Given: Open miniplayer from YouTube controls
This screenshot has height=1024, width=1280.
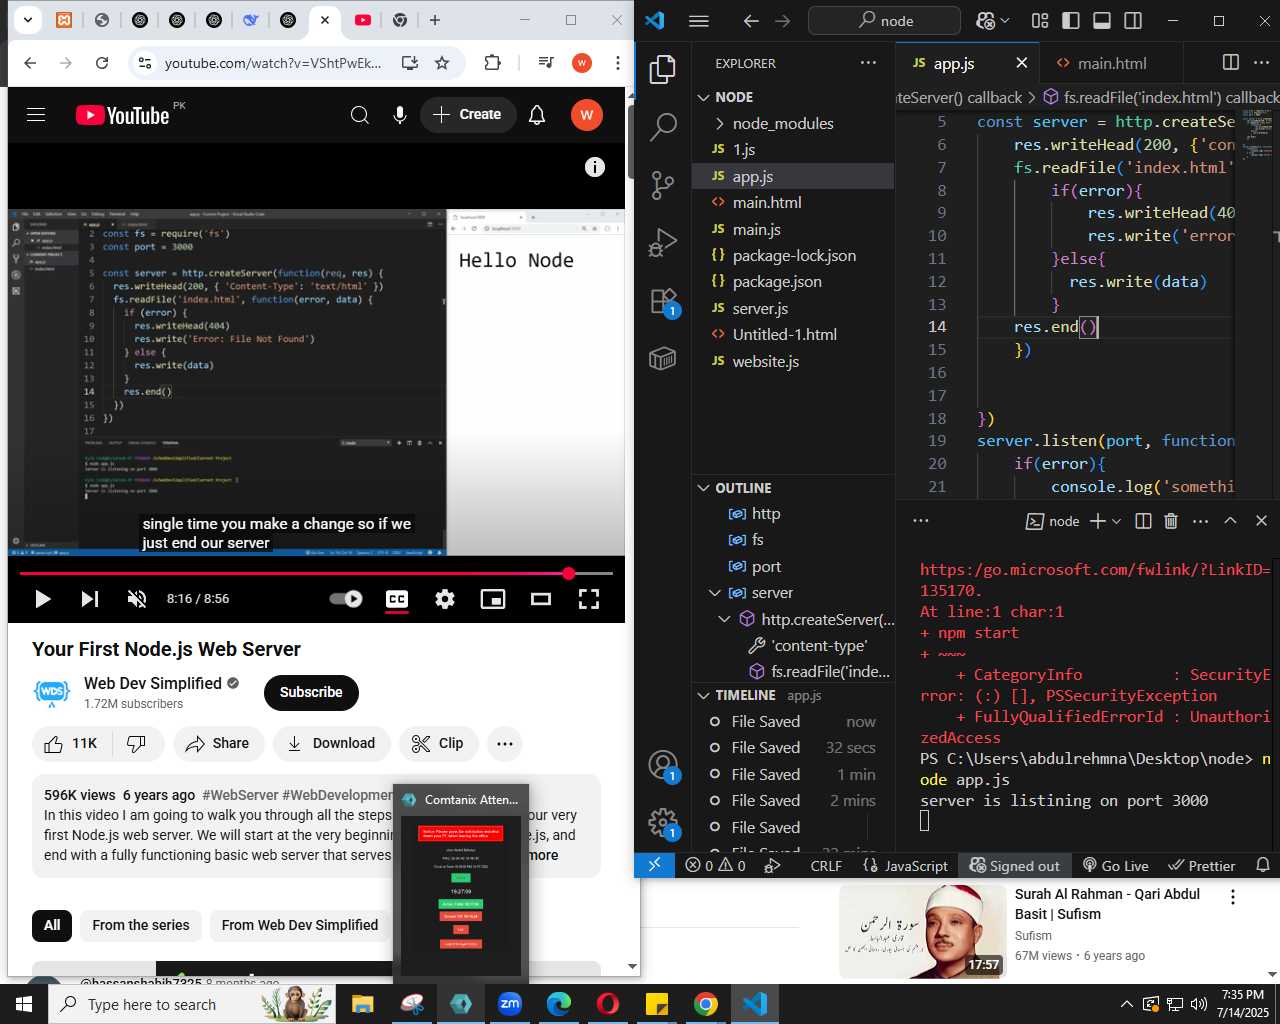Looking at the screenshot, I should pyautogui.click(x=493, y=599).
